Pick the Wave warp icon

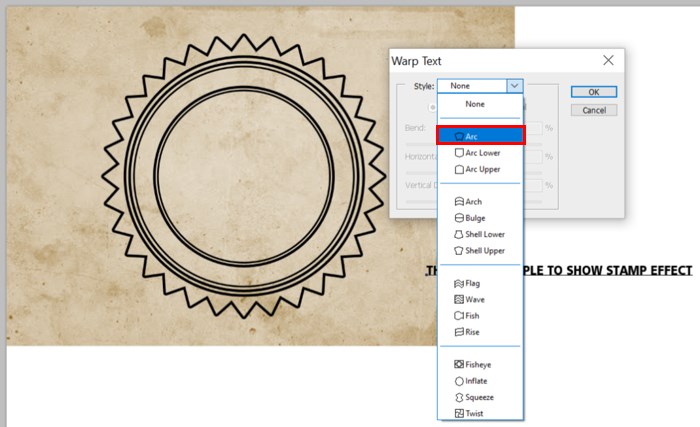(459, 299)
